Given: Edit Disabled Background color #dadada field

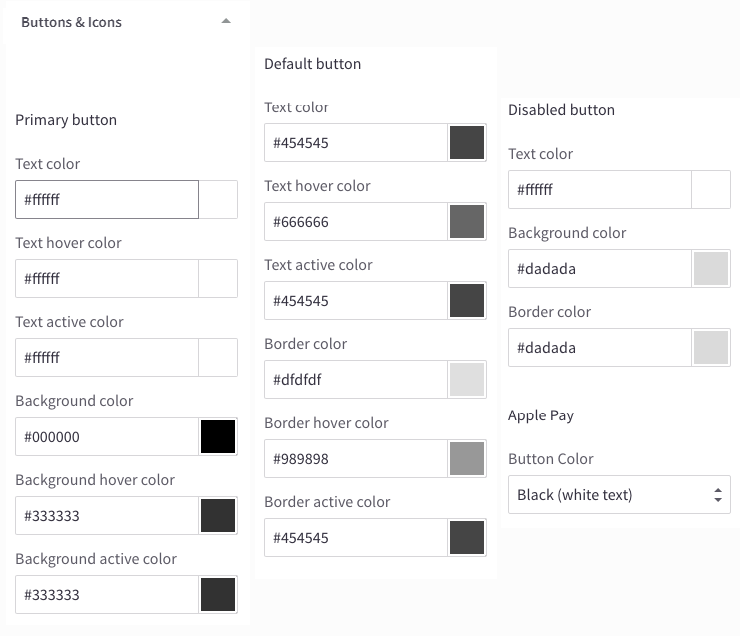Looking at the screenshot, I should (600, 269).
